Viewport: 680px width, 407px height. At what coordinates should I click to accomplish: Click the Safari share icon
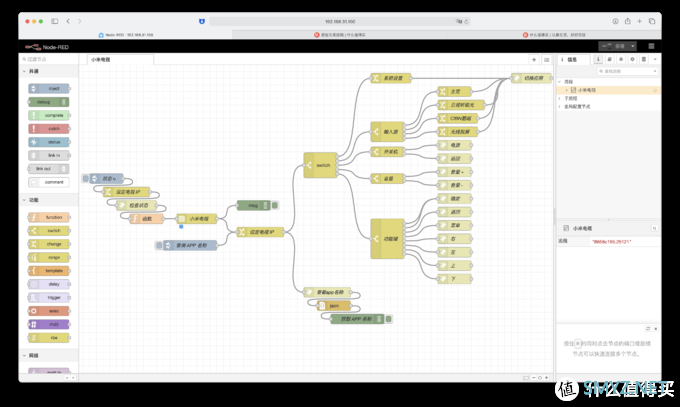coord(629,21)
